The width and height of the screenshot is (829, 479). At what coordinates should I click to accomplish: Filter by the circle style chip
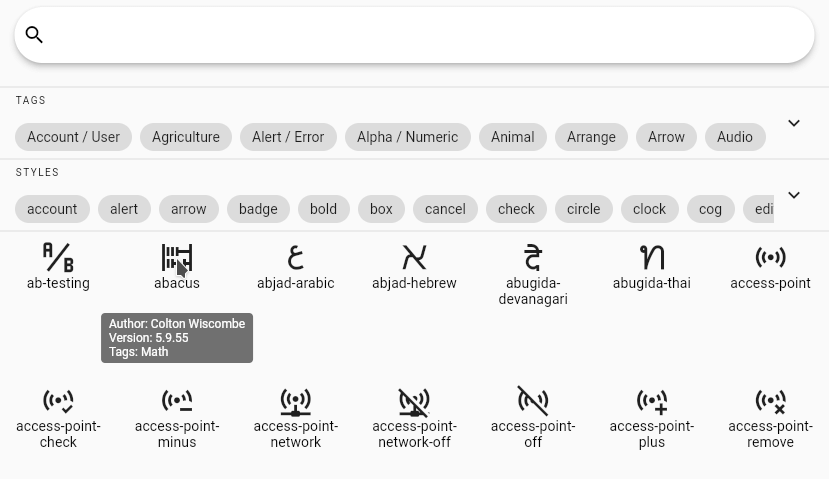click(583, 209)
